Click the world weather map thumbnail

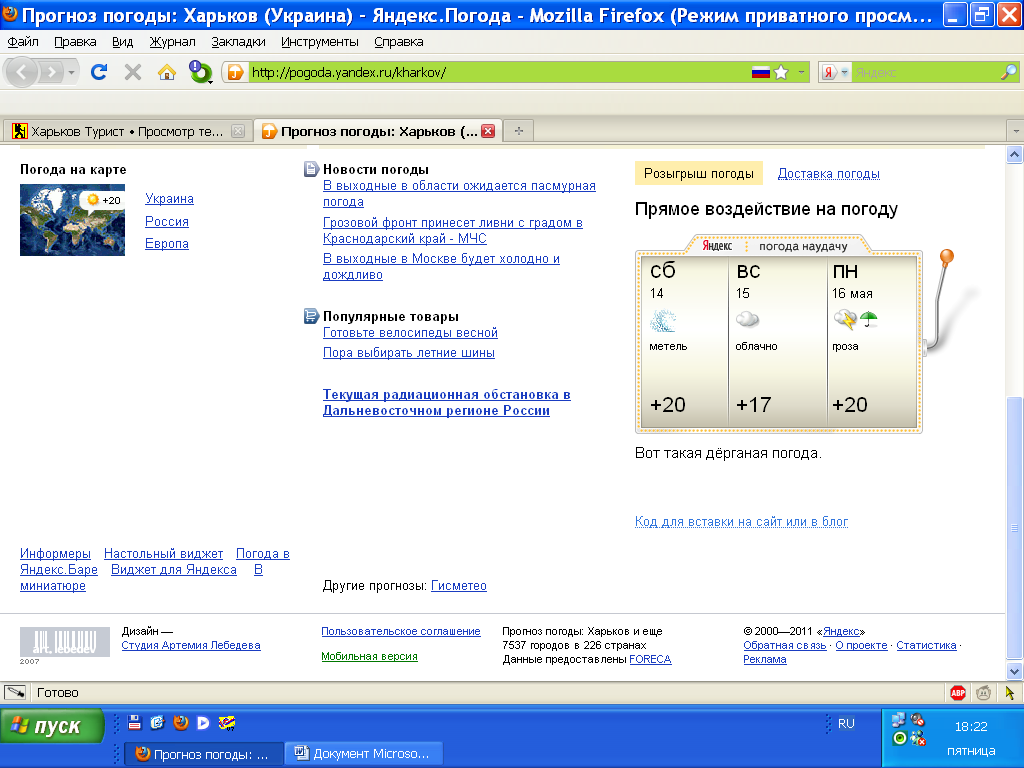72,220
